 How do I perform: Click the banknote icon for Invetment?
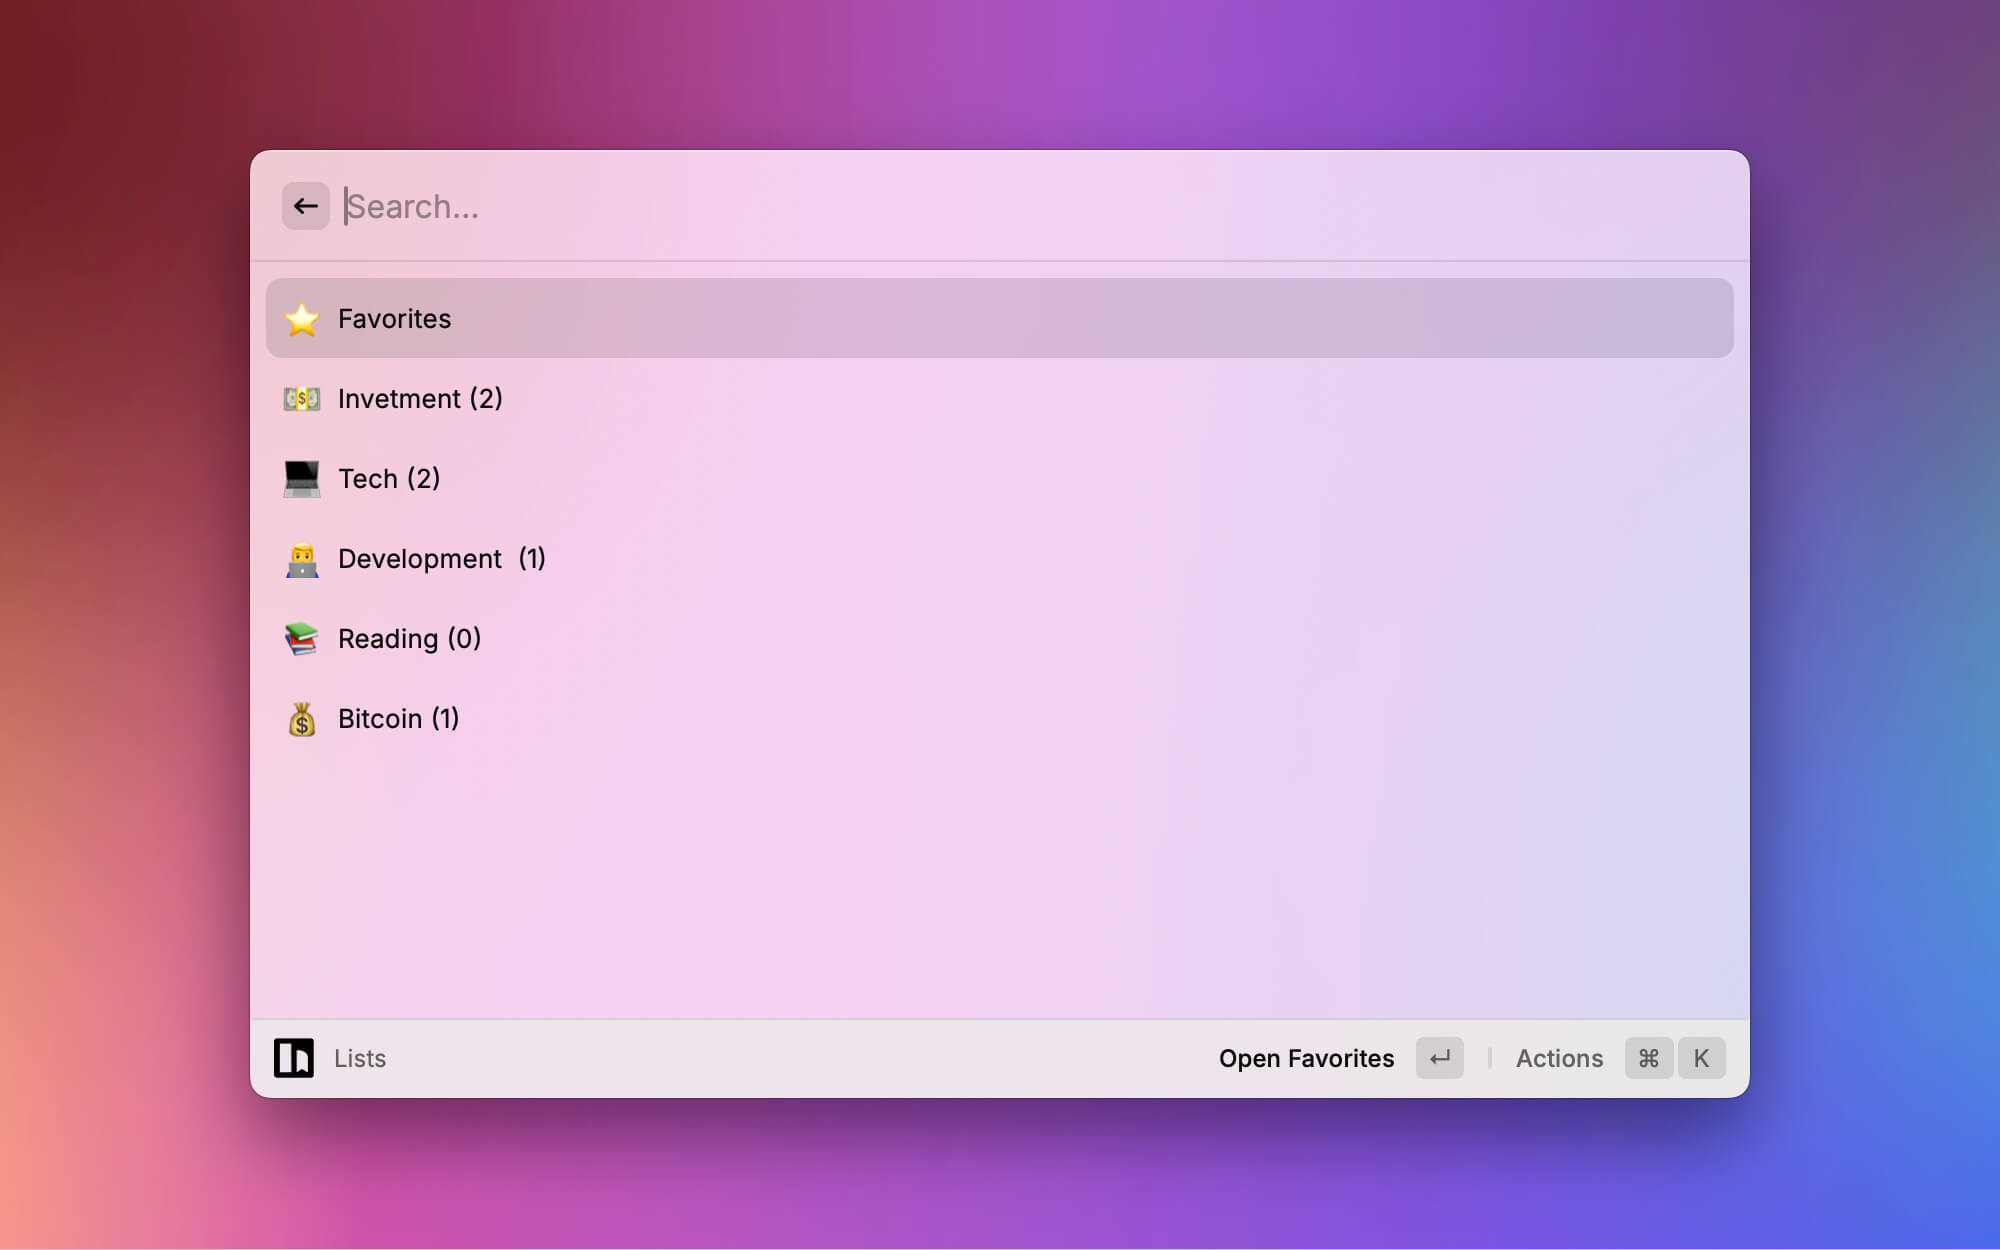(x=301, y=399)
